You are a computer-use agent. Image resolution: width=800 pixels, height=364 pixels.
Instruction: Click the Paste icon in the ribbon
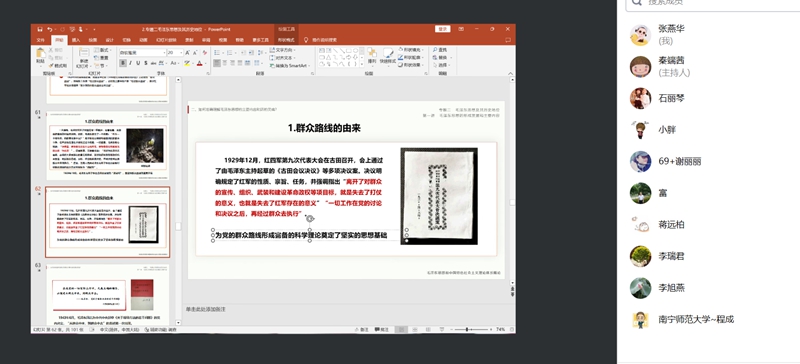point(40,54)
